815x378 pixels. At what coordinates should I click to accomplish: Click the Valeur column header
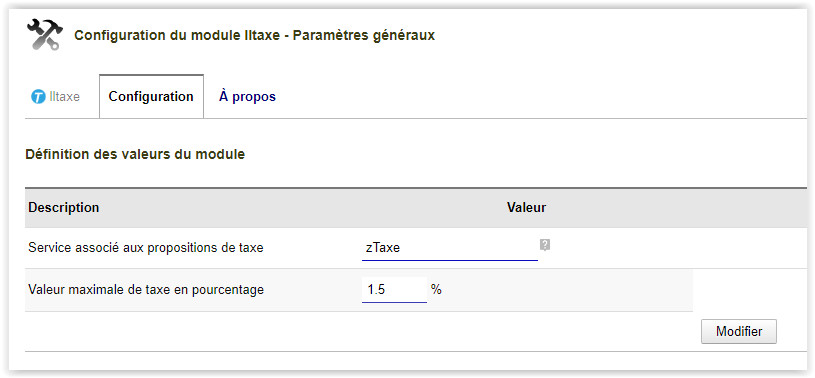[527, 207]
